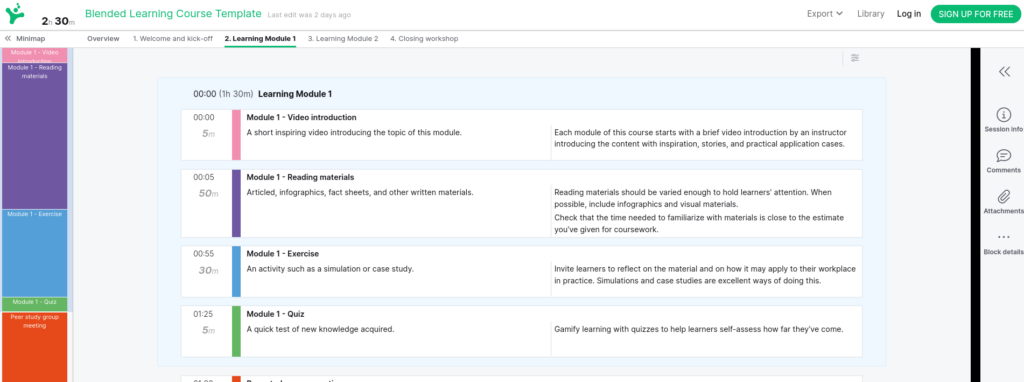Click start time 01:25 of Quiz block

click(x=203, y=313)
